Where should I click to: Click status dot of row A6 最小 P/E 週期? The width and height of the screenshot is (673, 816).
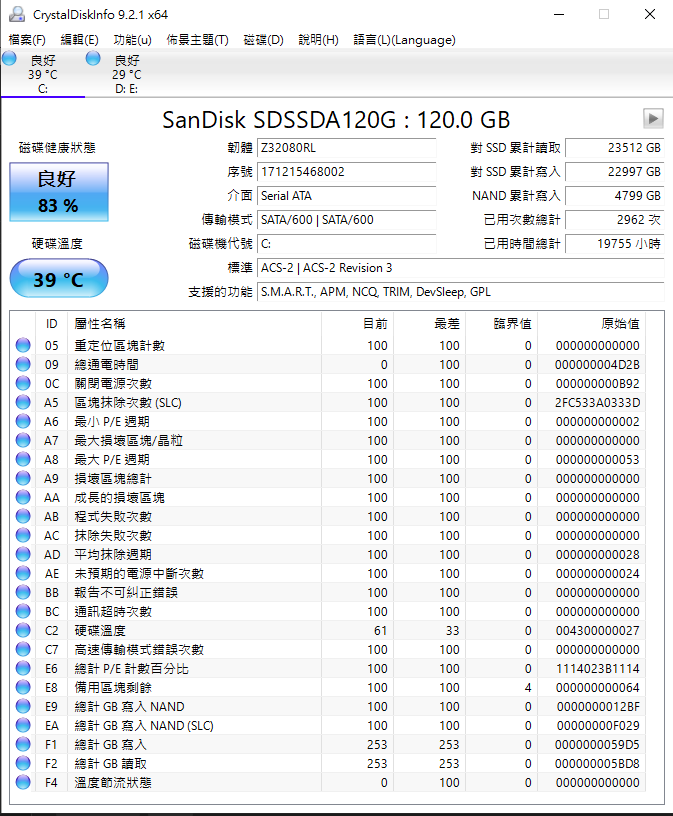(23, 420)
